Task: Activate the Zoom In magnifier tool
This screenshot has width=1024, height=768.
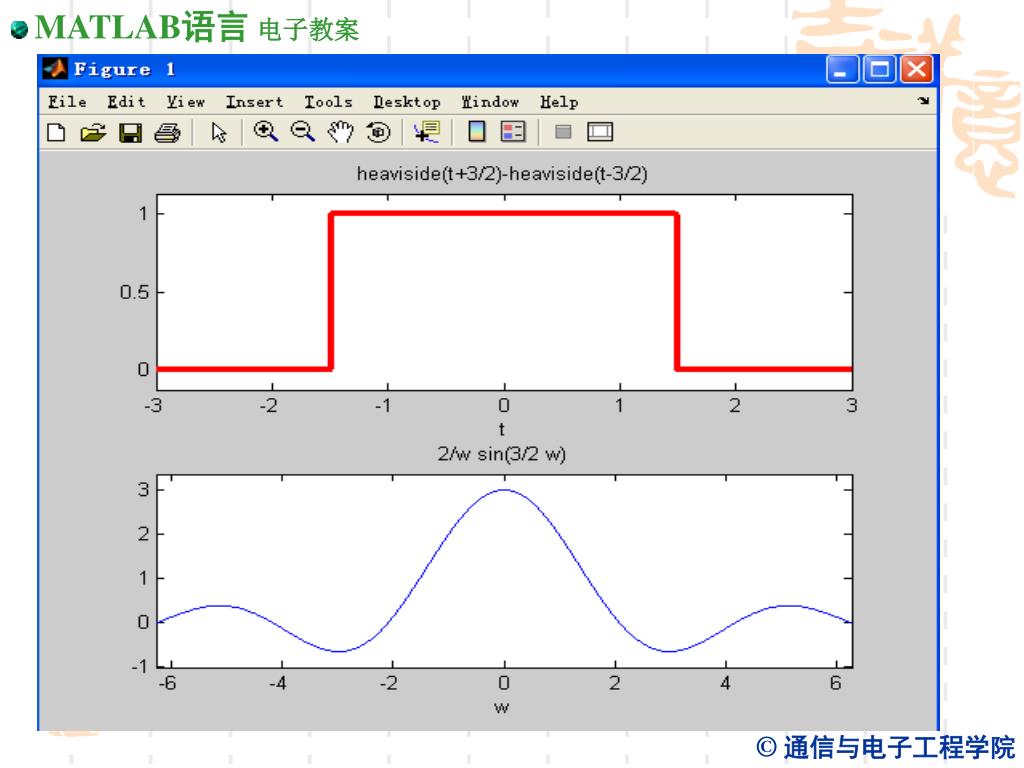Action: (x=265, y=132)
